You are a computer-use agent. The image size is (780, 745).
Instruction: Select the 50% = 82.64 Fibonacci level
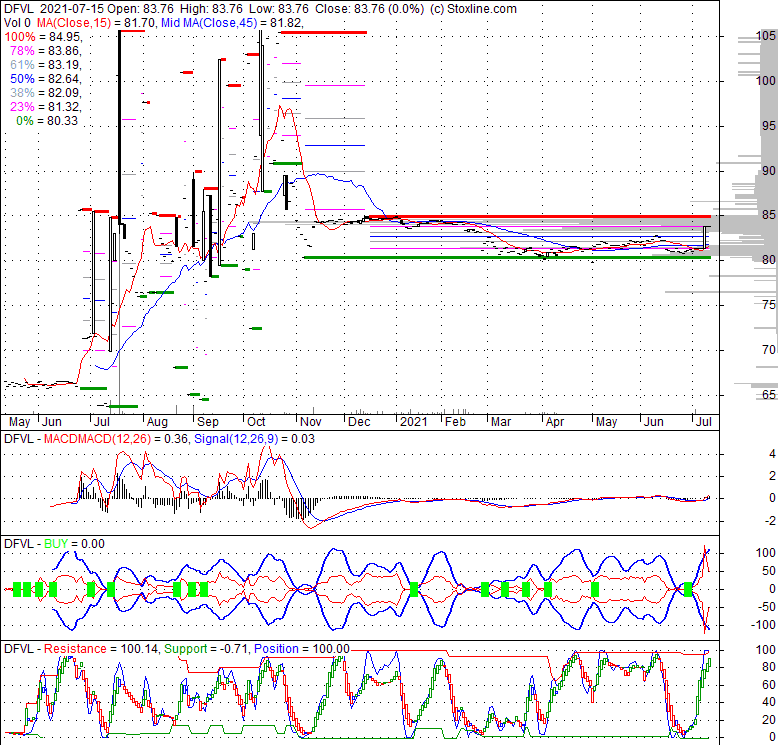[46, 79]
